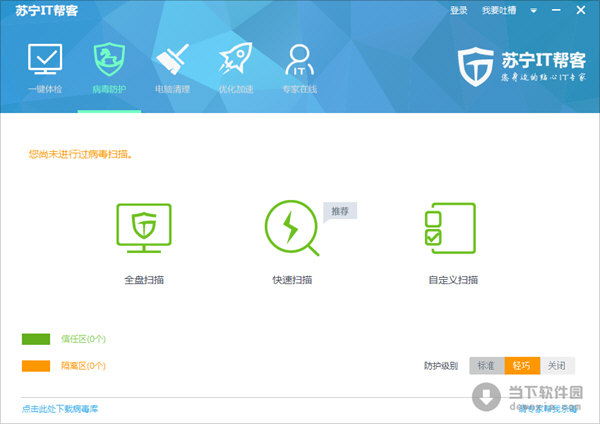The height and width of the screenshot is (424, 600).
Task: Open the 我要吐槽 feedback link
Action: [x=499, y=10]
